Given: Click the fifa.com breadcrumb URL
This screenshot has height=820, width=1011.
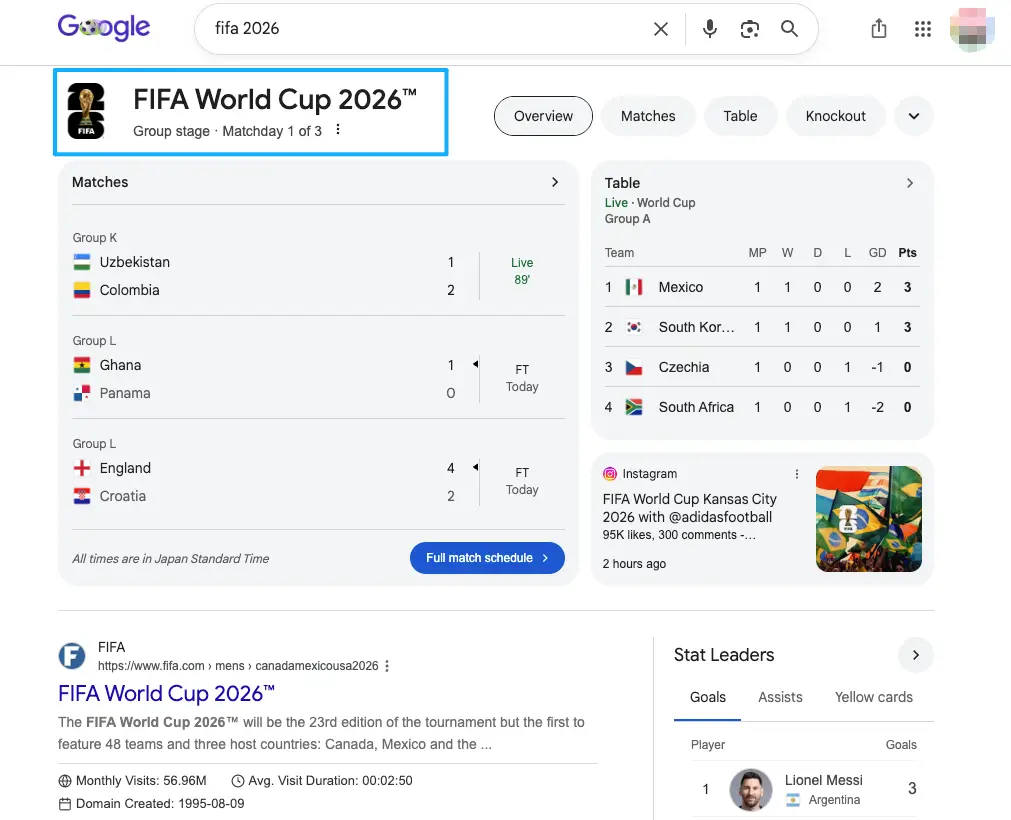Looking at the screenshot, I should (238, 666).
